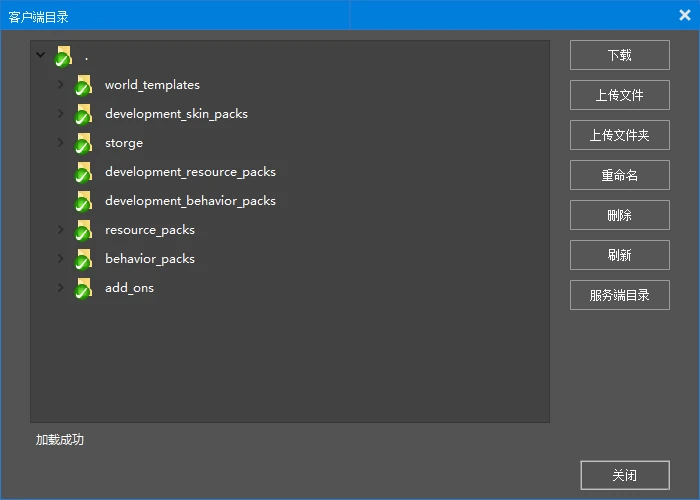Click the development_skin_packs folder icon
The width and height of the screenshot is (700, 500).
click(83, 114)
